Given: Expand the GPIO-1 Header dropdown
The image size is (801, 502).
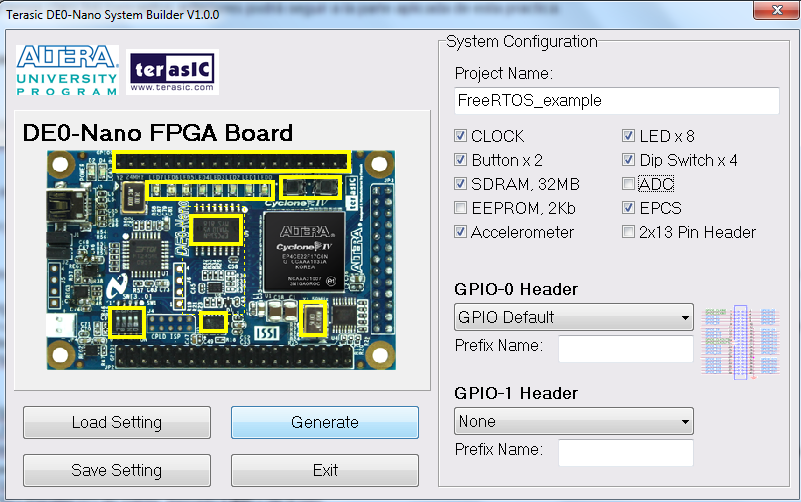Looking at the screenshot, I should tap(574, 421).
